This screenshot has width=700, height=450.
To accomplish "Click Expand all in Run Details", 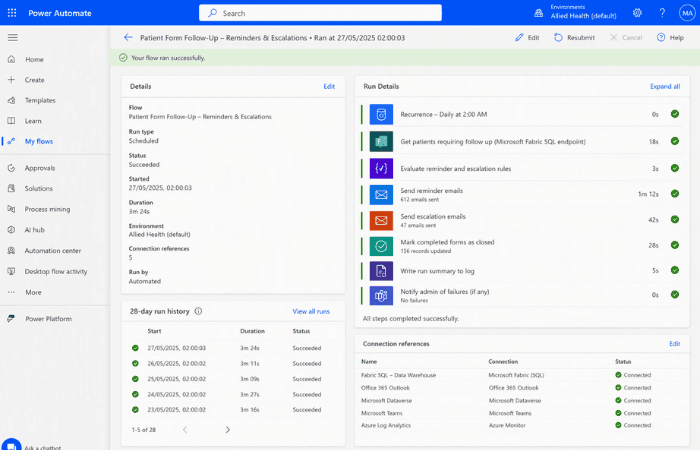I will [x=665, y=87].
